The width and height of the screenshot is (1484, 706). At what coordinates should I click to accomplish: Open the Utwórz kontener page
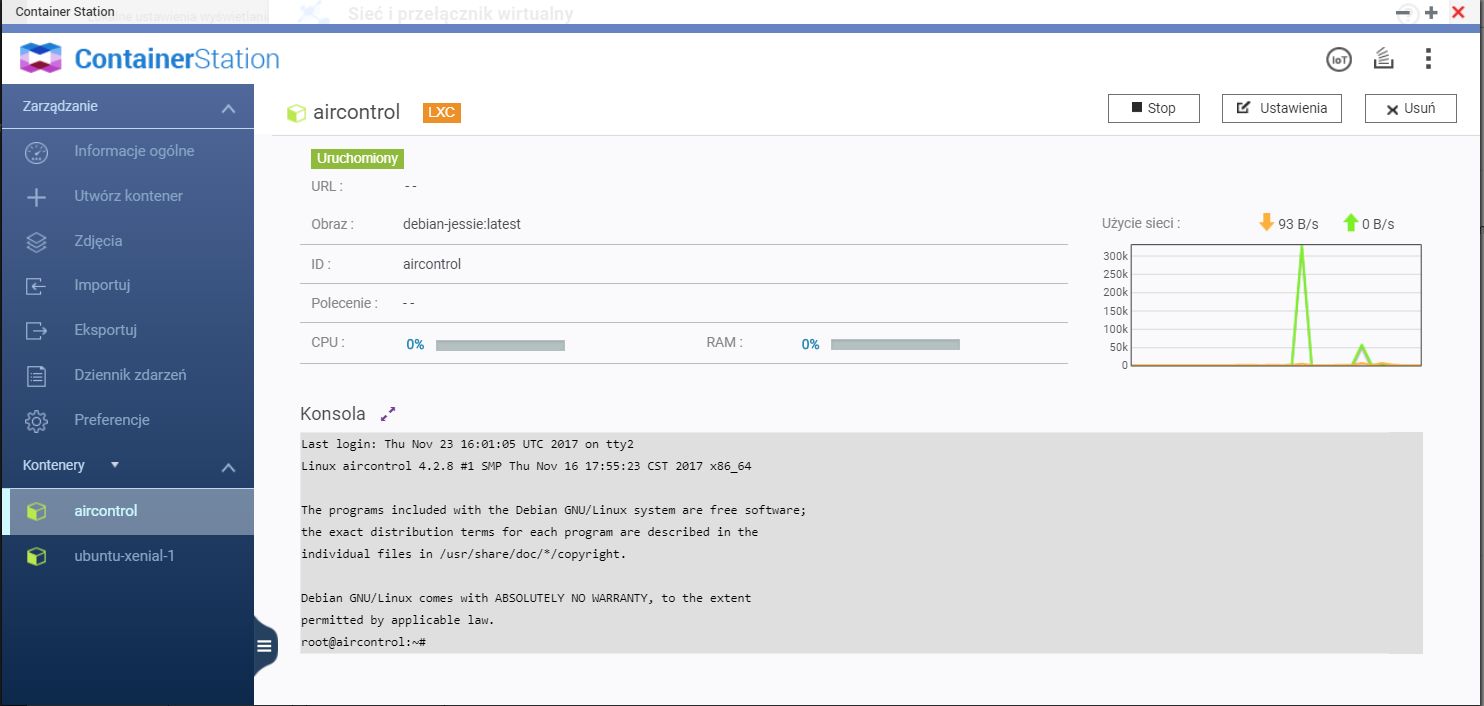[127, 197]
